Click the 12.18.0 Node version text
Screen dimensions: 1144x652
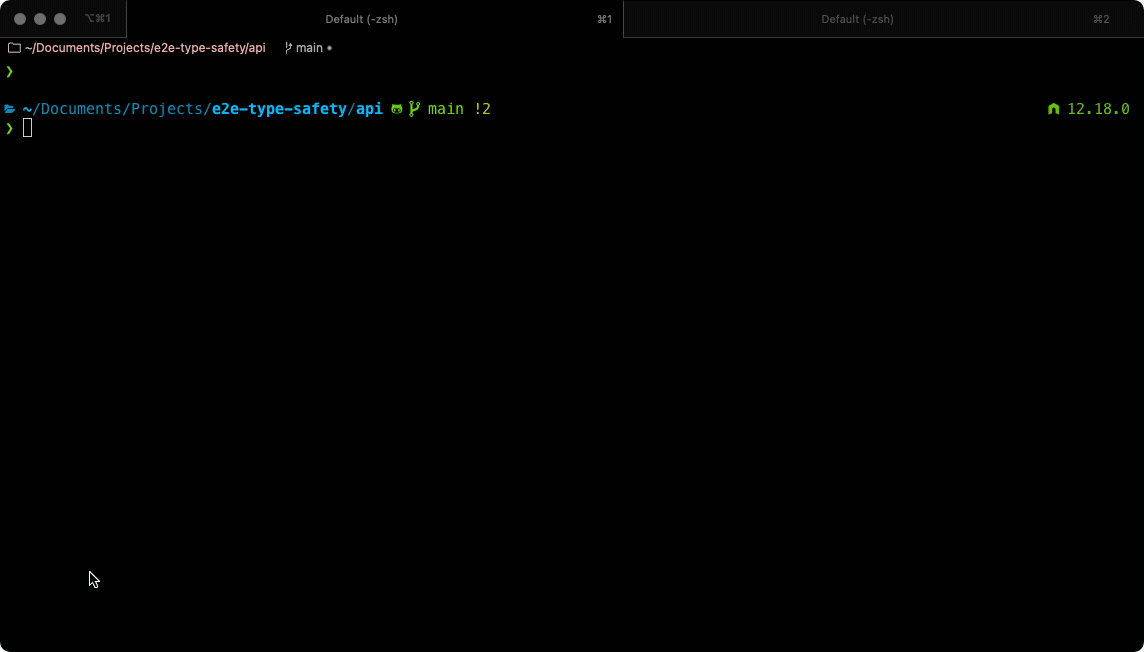tap(1098, 109)
